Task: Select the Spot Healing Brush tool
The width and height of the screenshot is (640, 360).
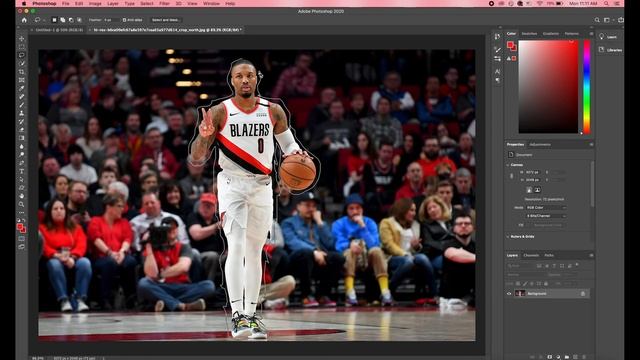Action: pos(22,97)
